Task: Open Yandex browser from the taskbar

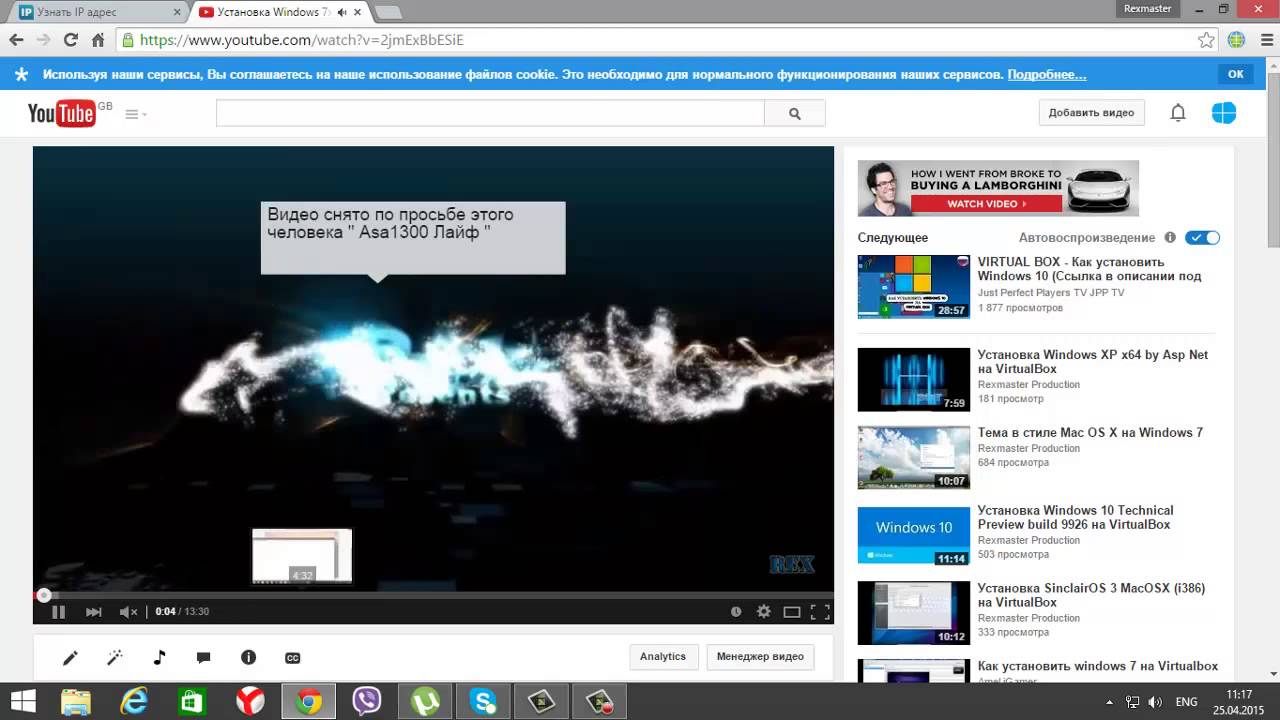Action: pos(250,701)
